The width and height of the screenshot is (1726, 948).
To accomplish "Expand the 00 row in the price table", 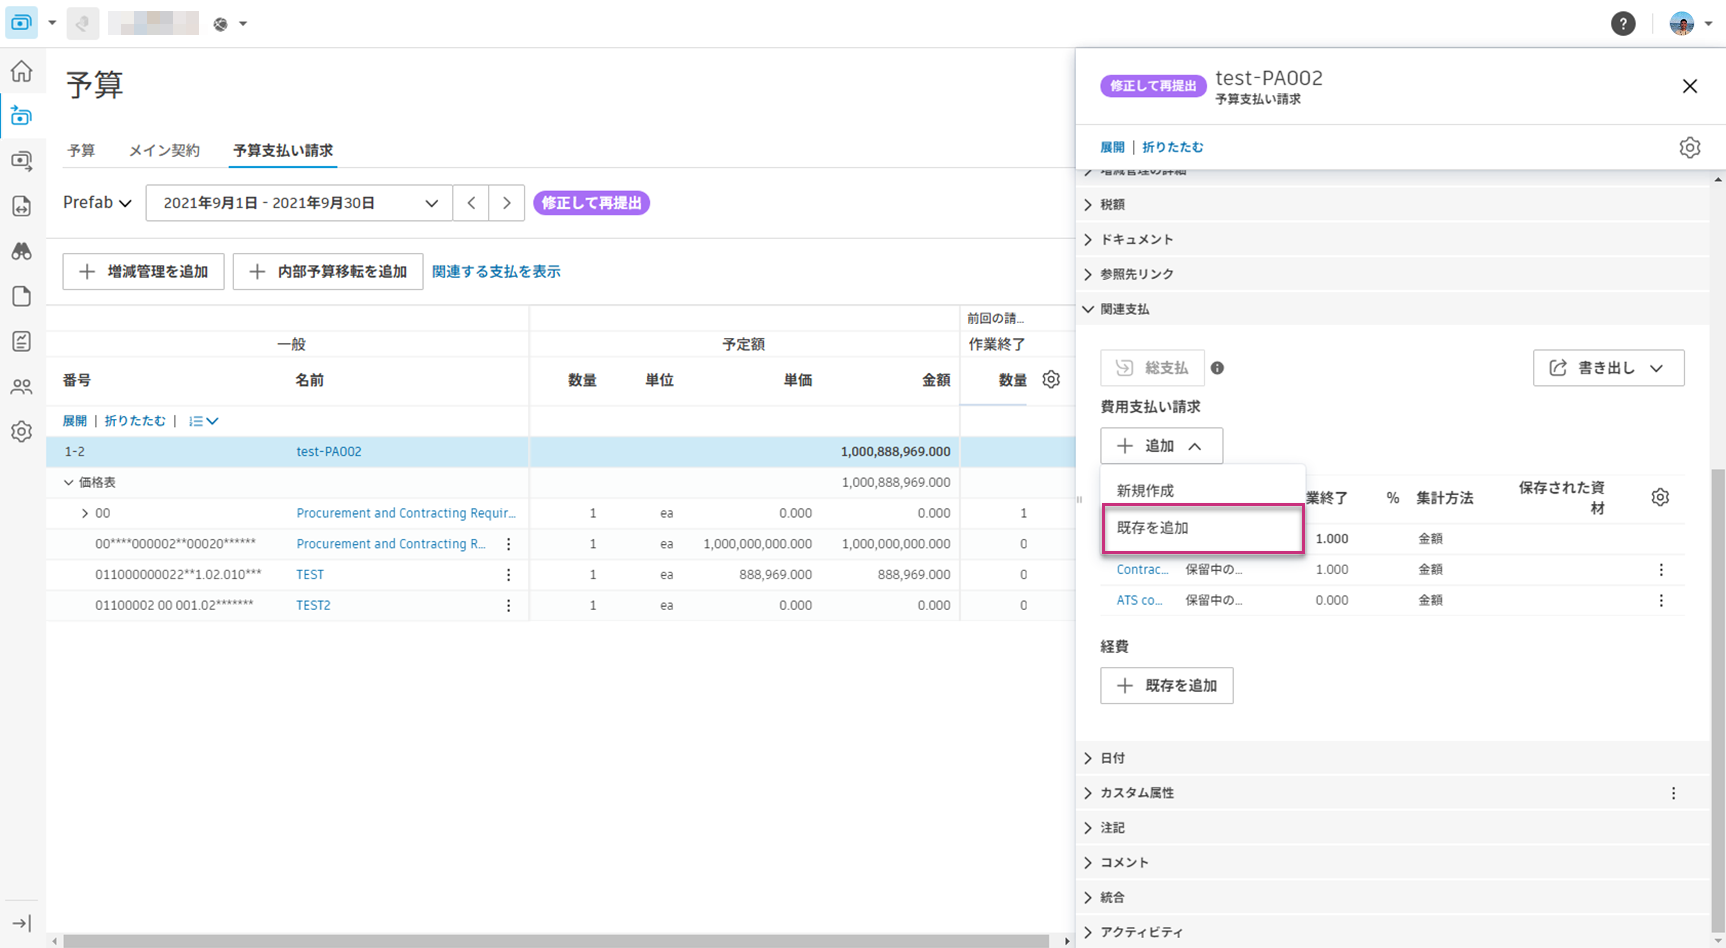I will tap(83, 512).
